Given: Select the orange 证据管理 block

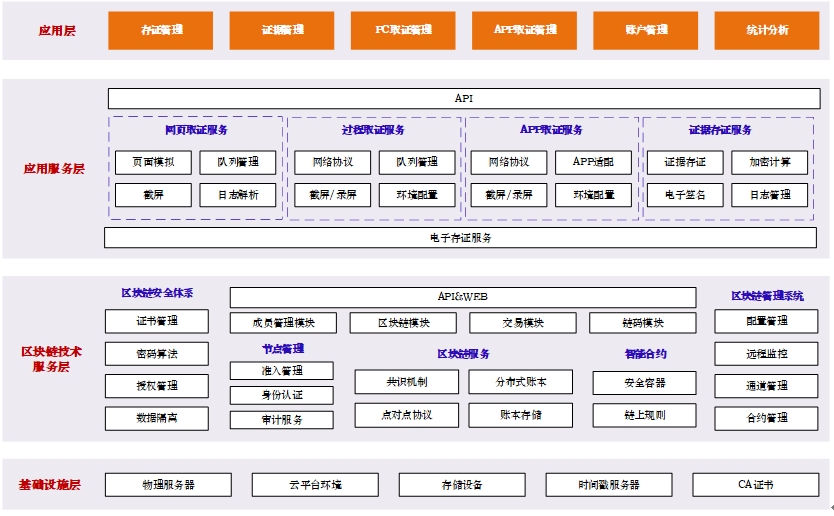Looking at the screenshot, I should click(x=282, y=30).
